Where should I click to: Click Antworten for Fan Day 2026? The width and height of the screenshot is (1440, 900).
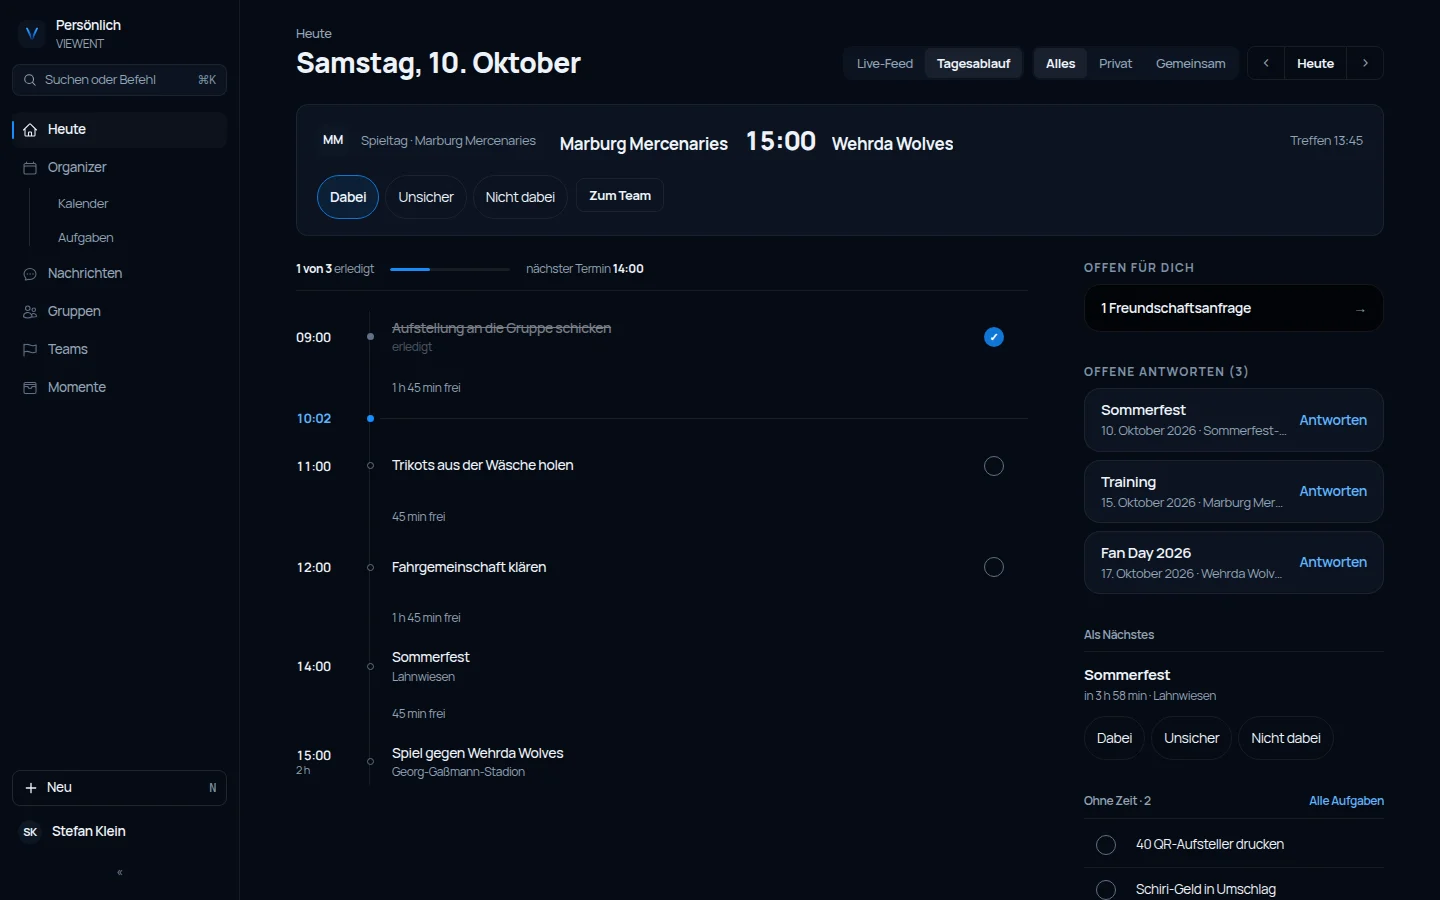tap(1333, 562)
